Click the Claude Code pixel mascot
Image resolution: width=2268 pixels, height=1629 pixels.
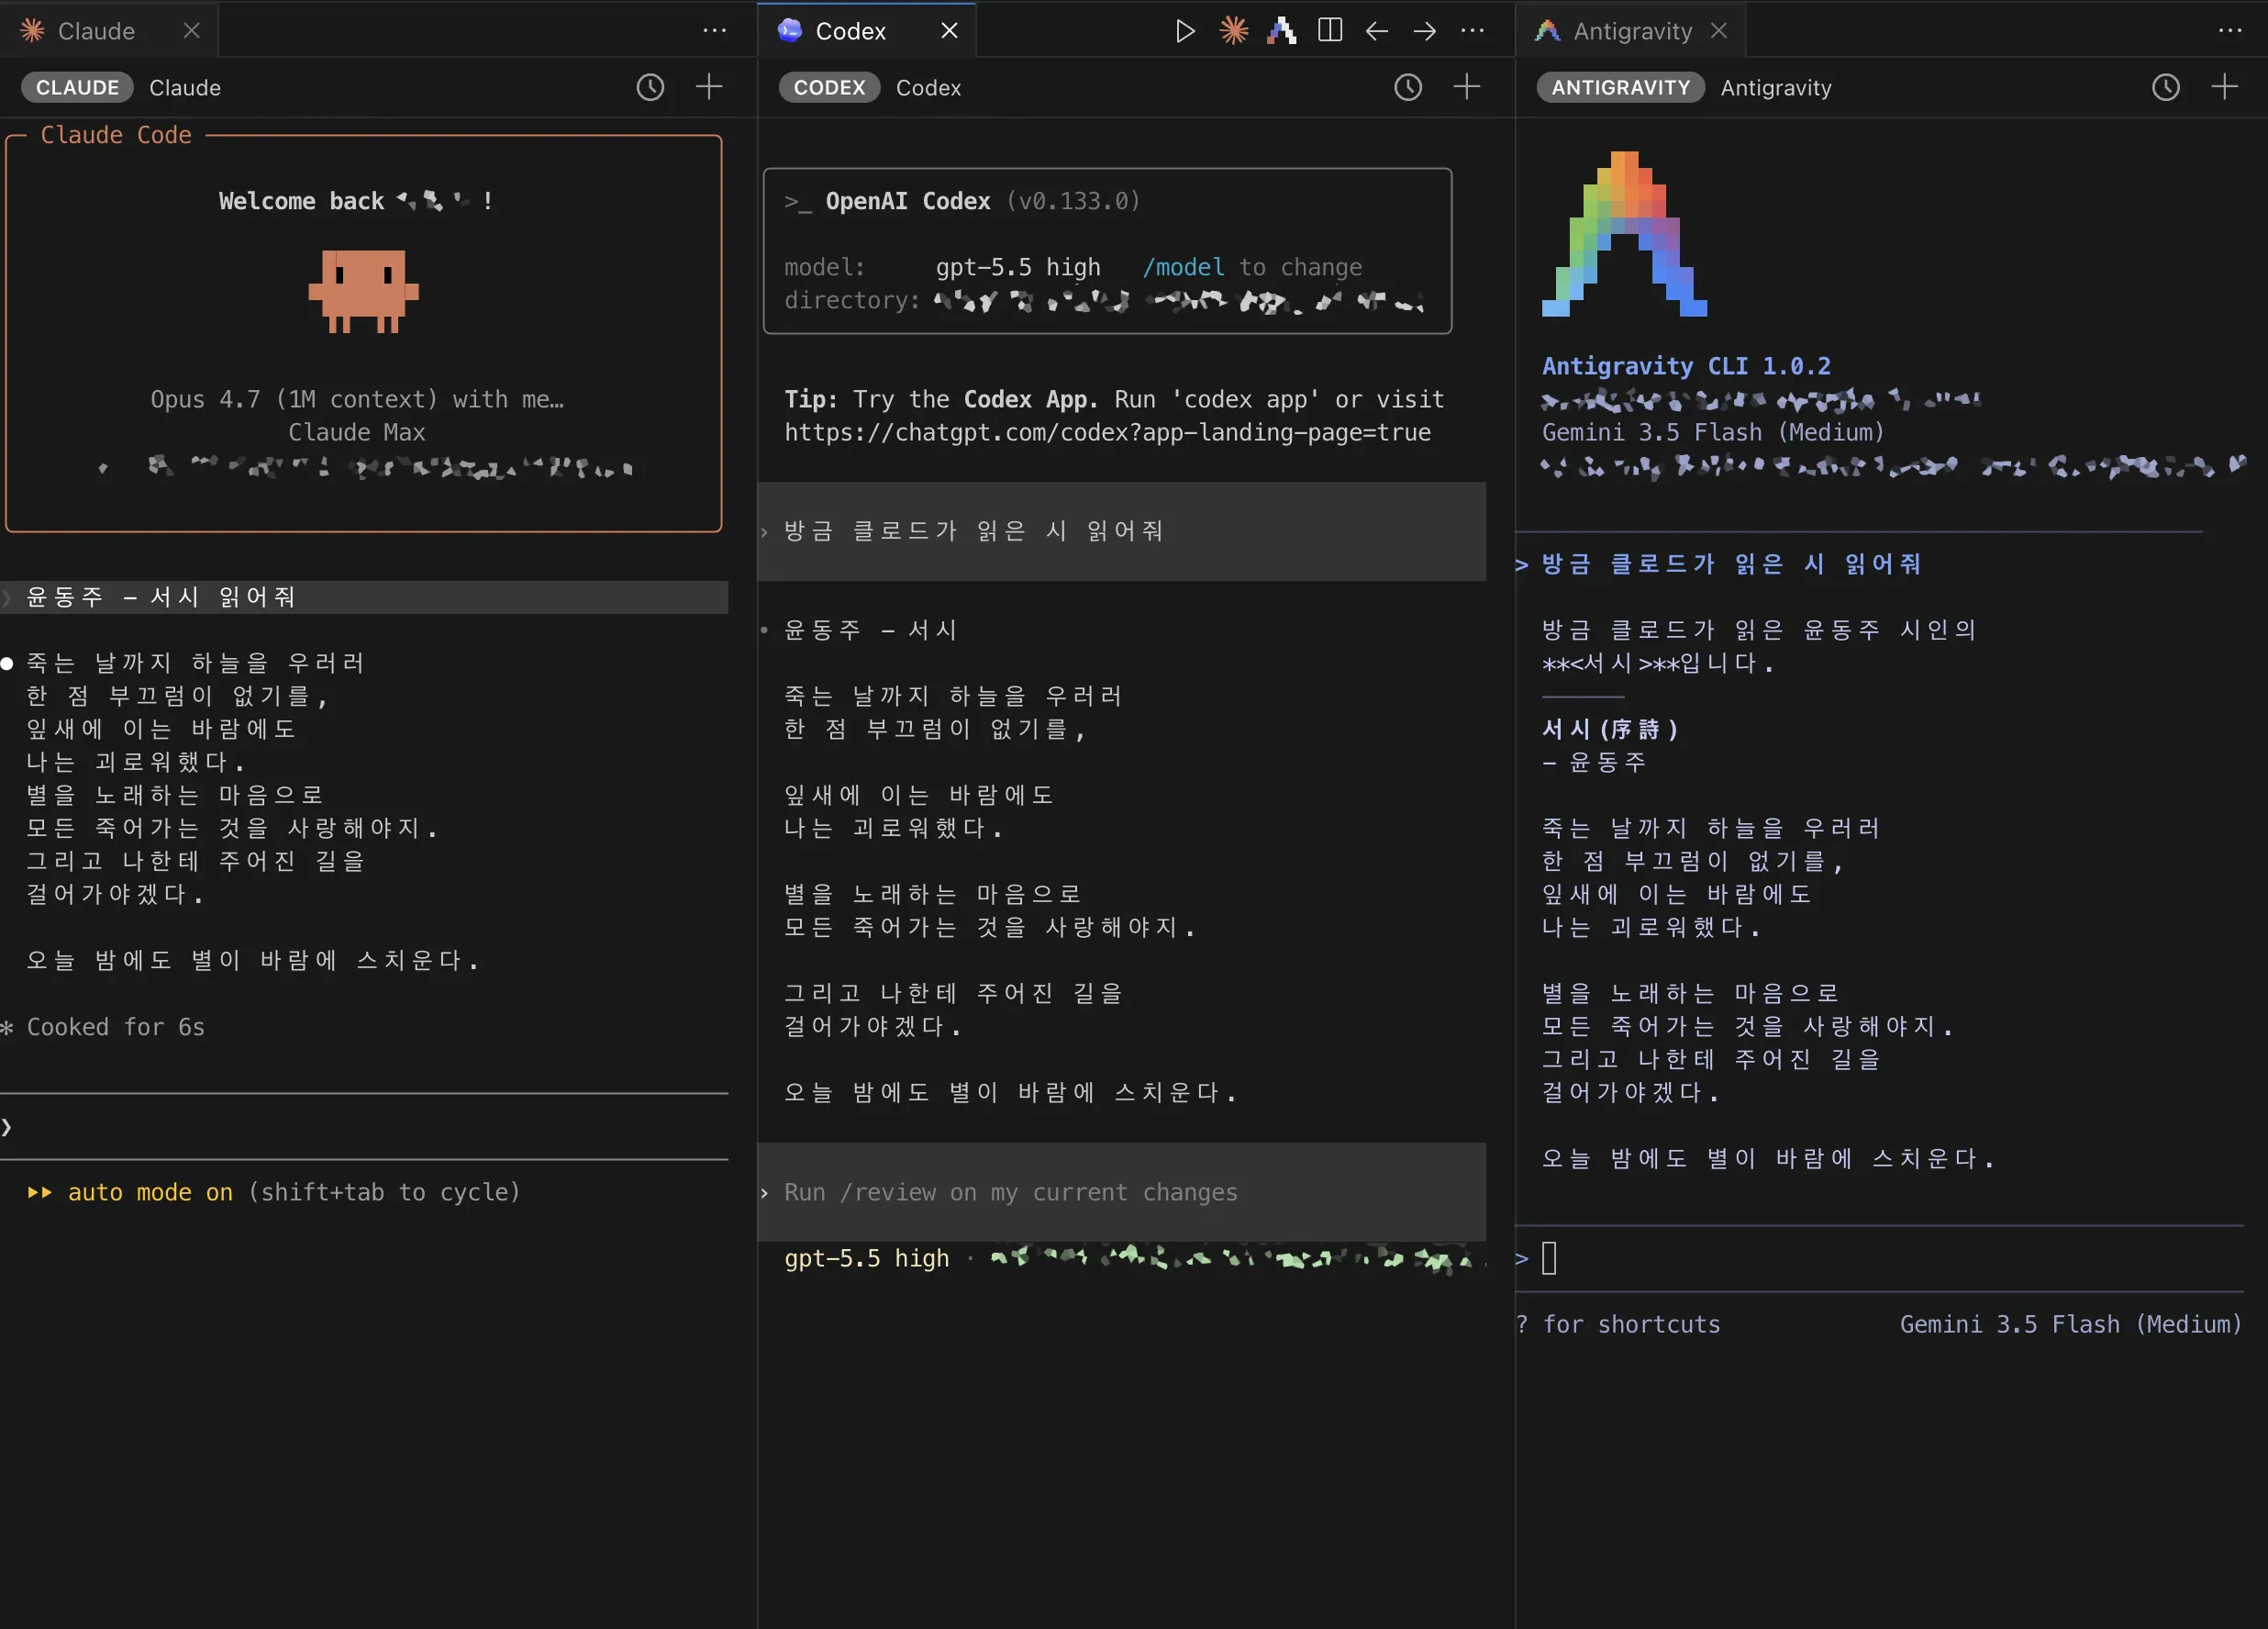coord(363,291)
